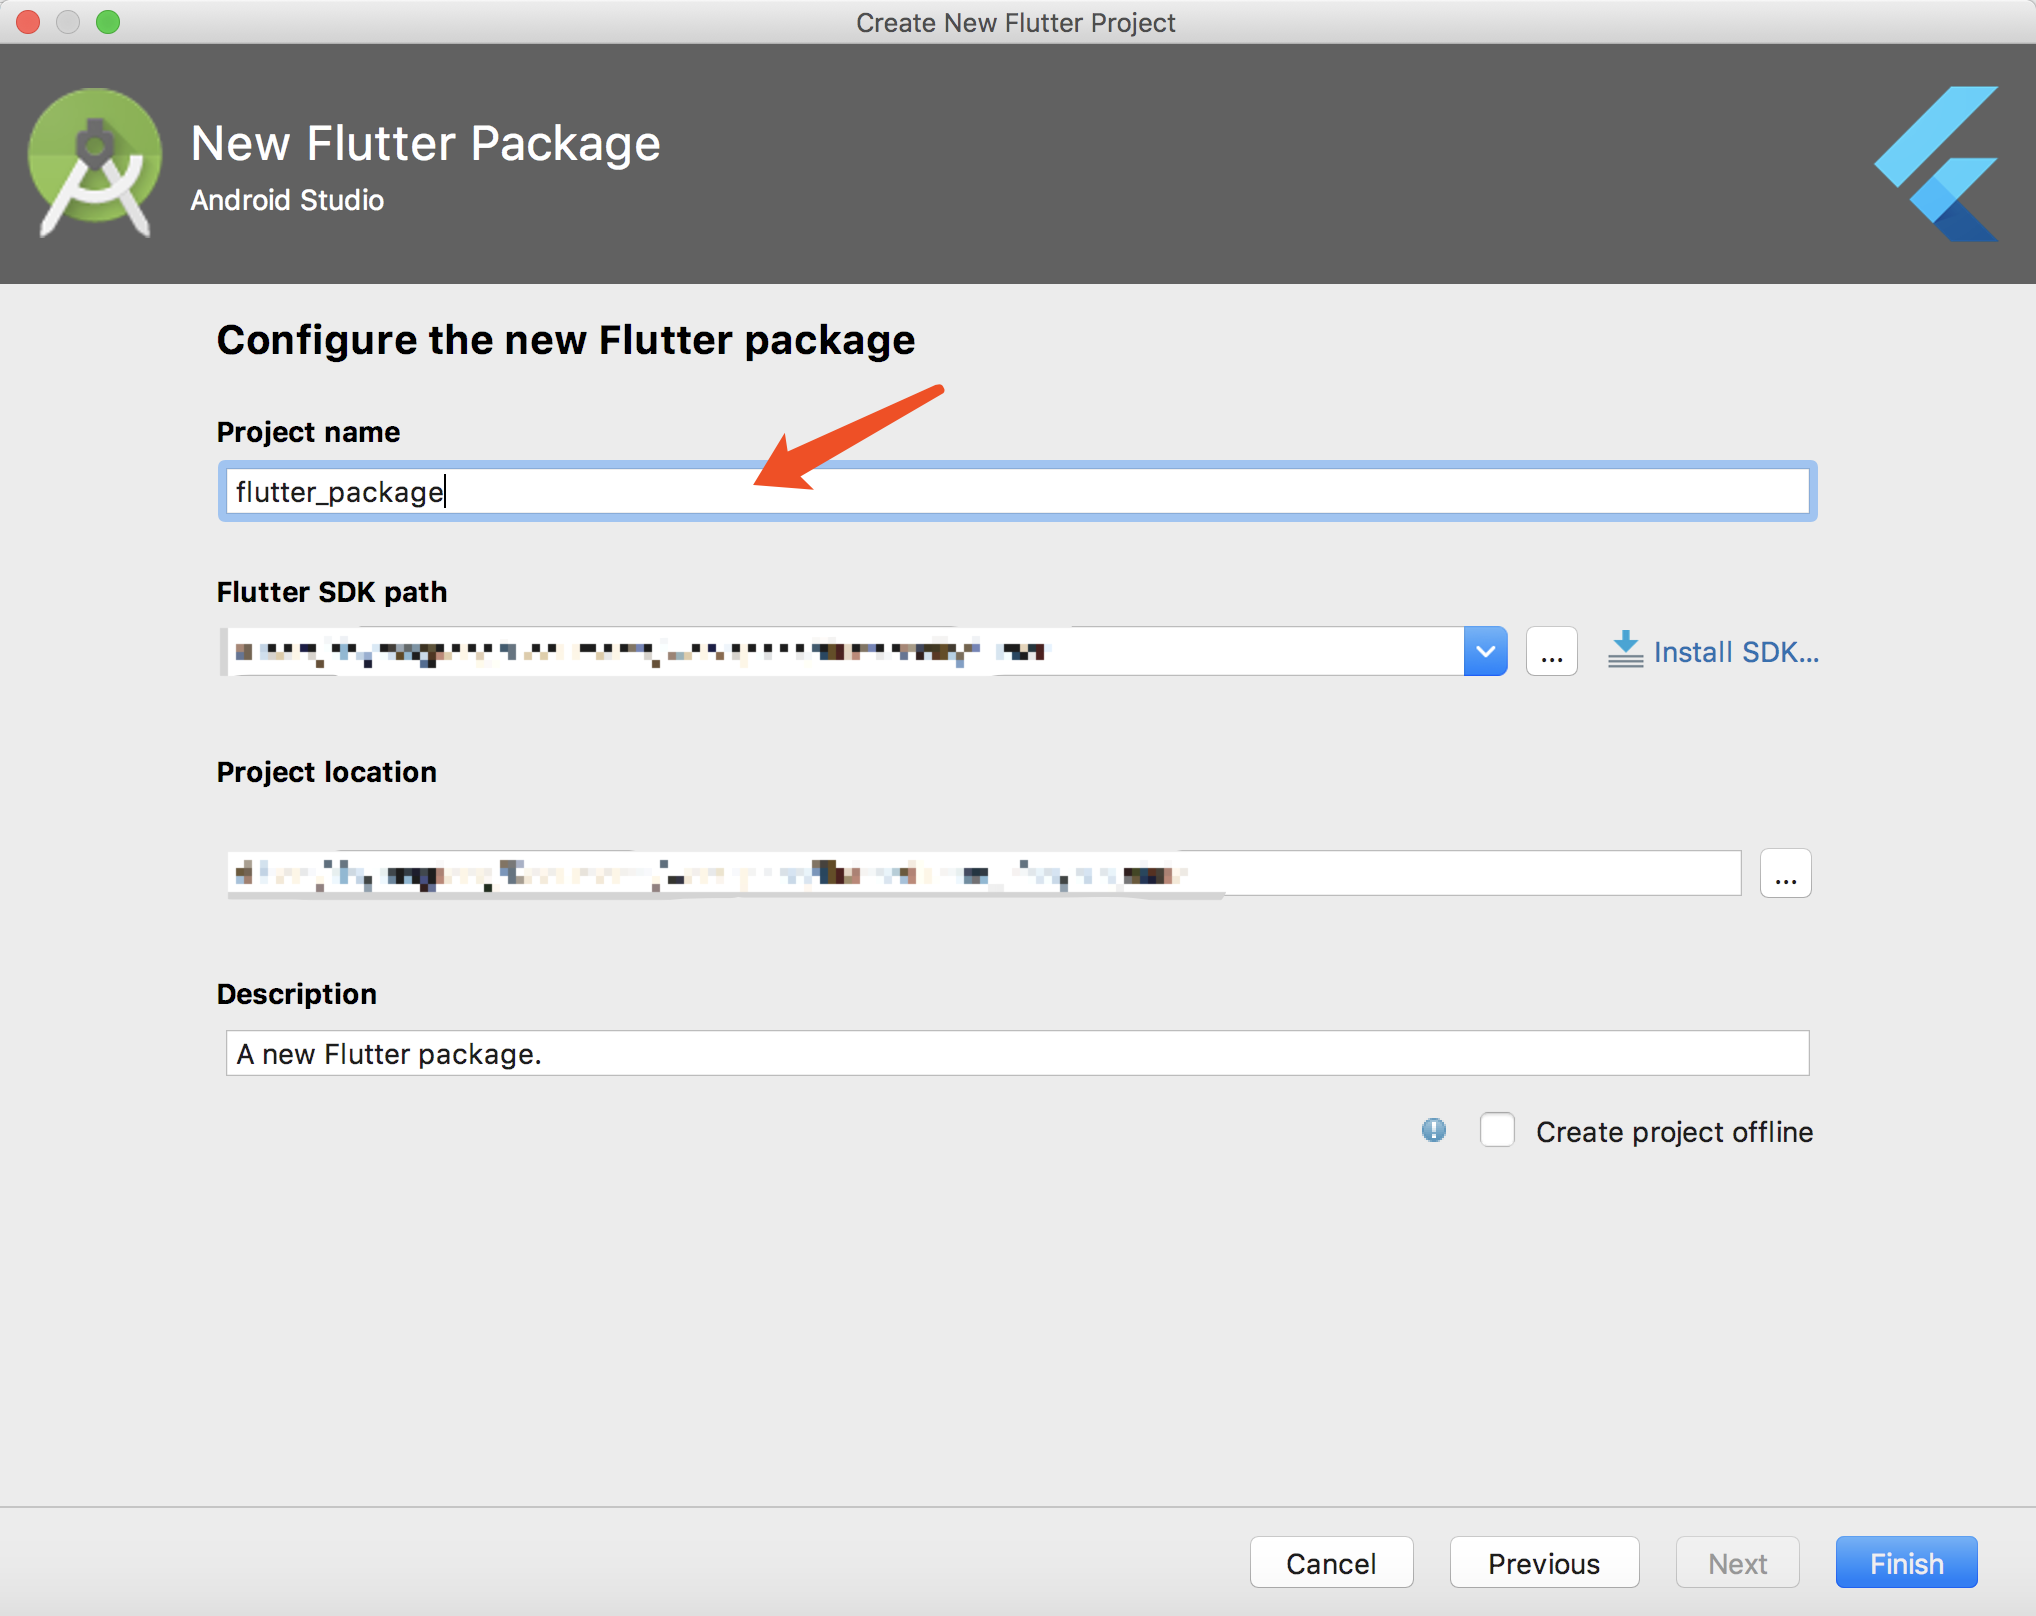Enable Create project offline checkbox
This screenshot has height=1616, width=2036.
pos(1497,1131)
